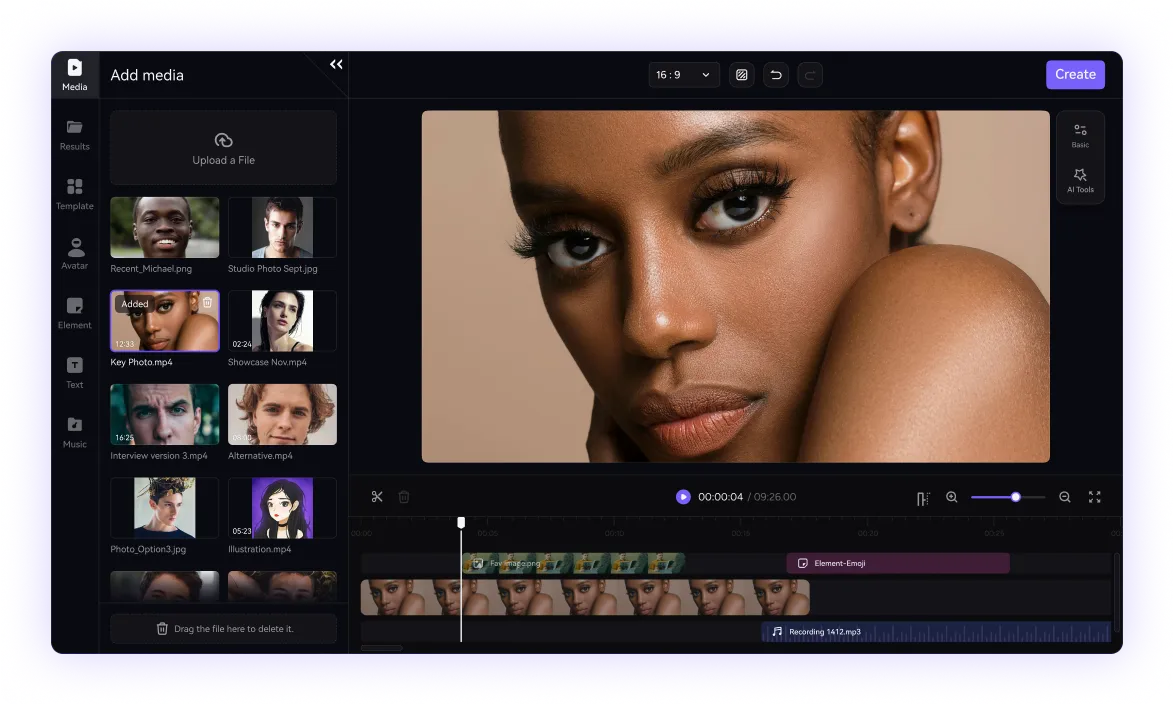Adjust the timeline zoom slider
The width and height of the screenshot is (1174, 705).
point(1015,496)
